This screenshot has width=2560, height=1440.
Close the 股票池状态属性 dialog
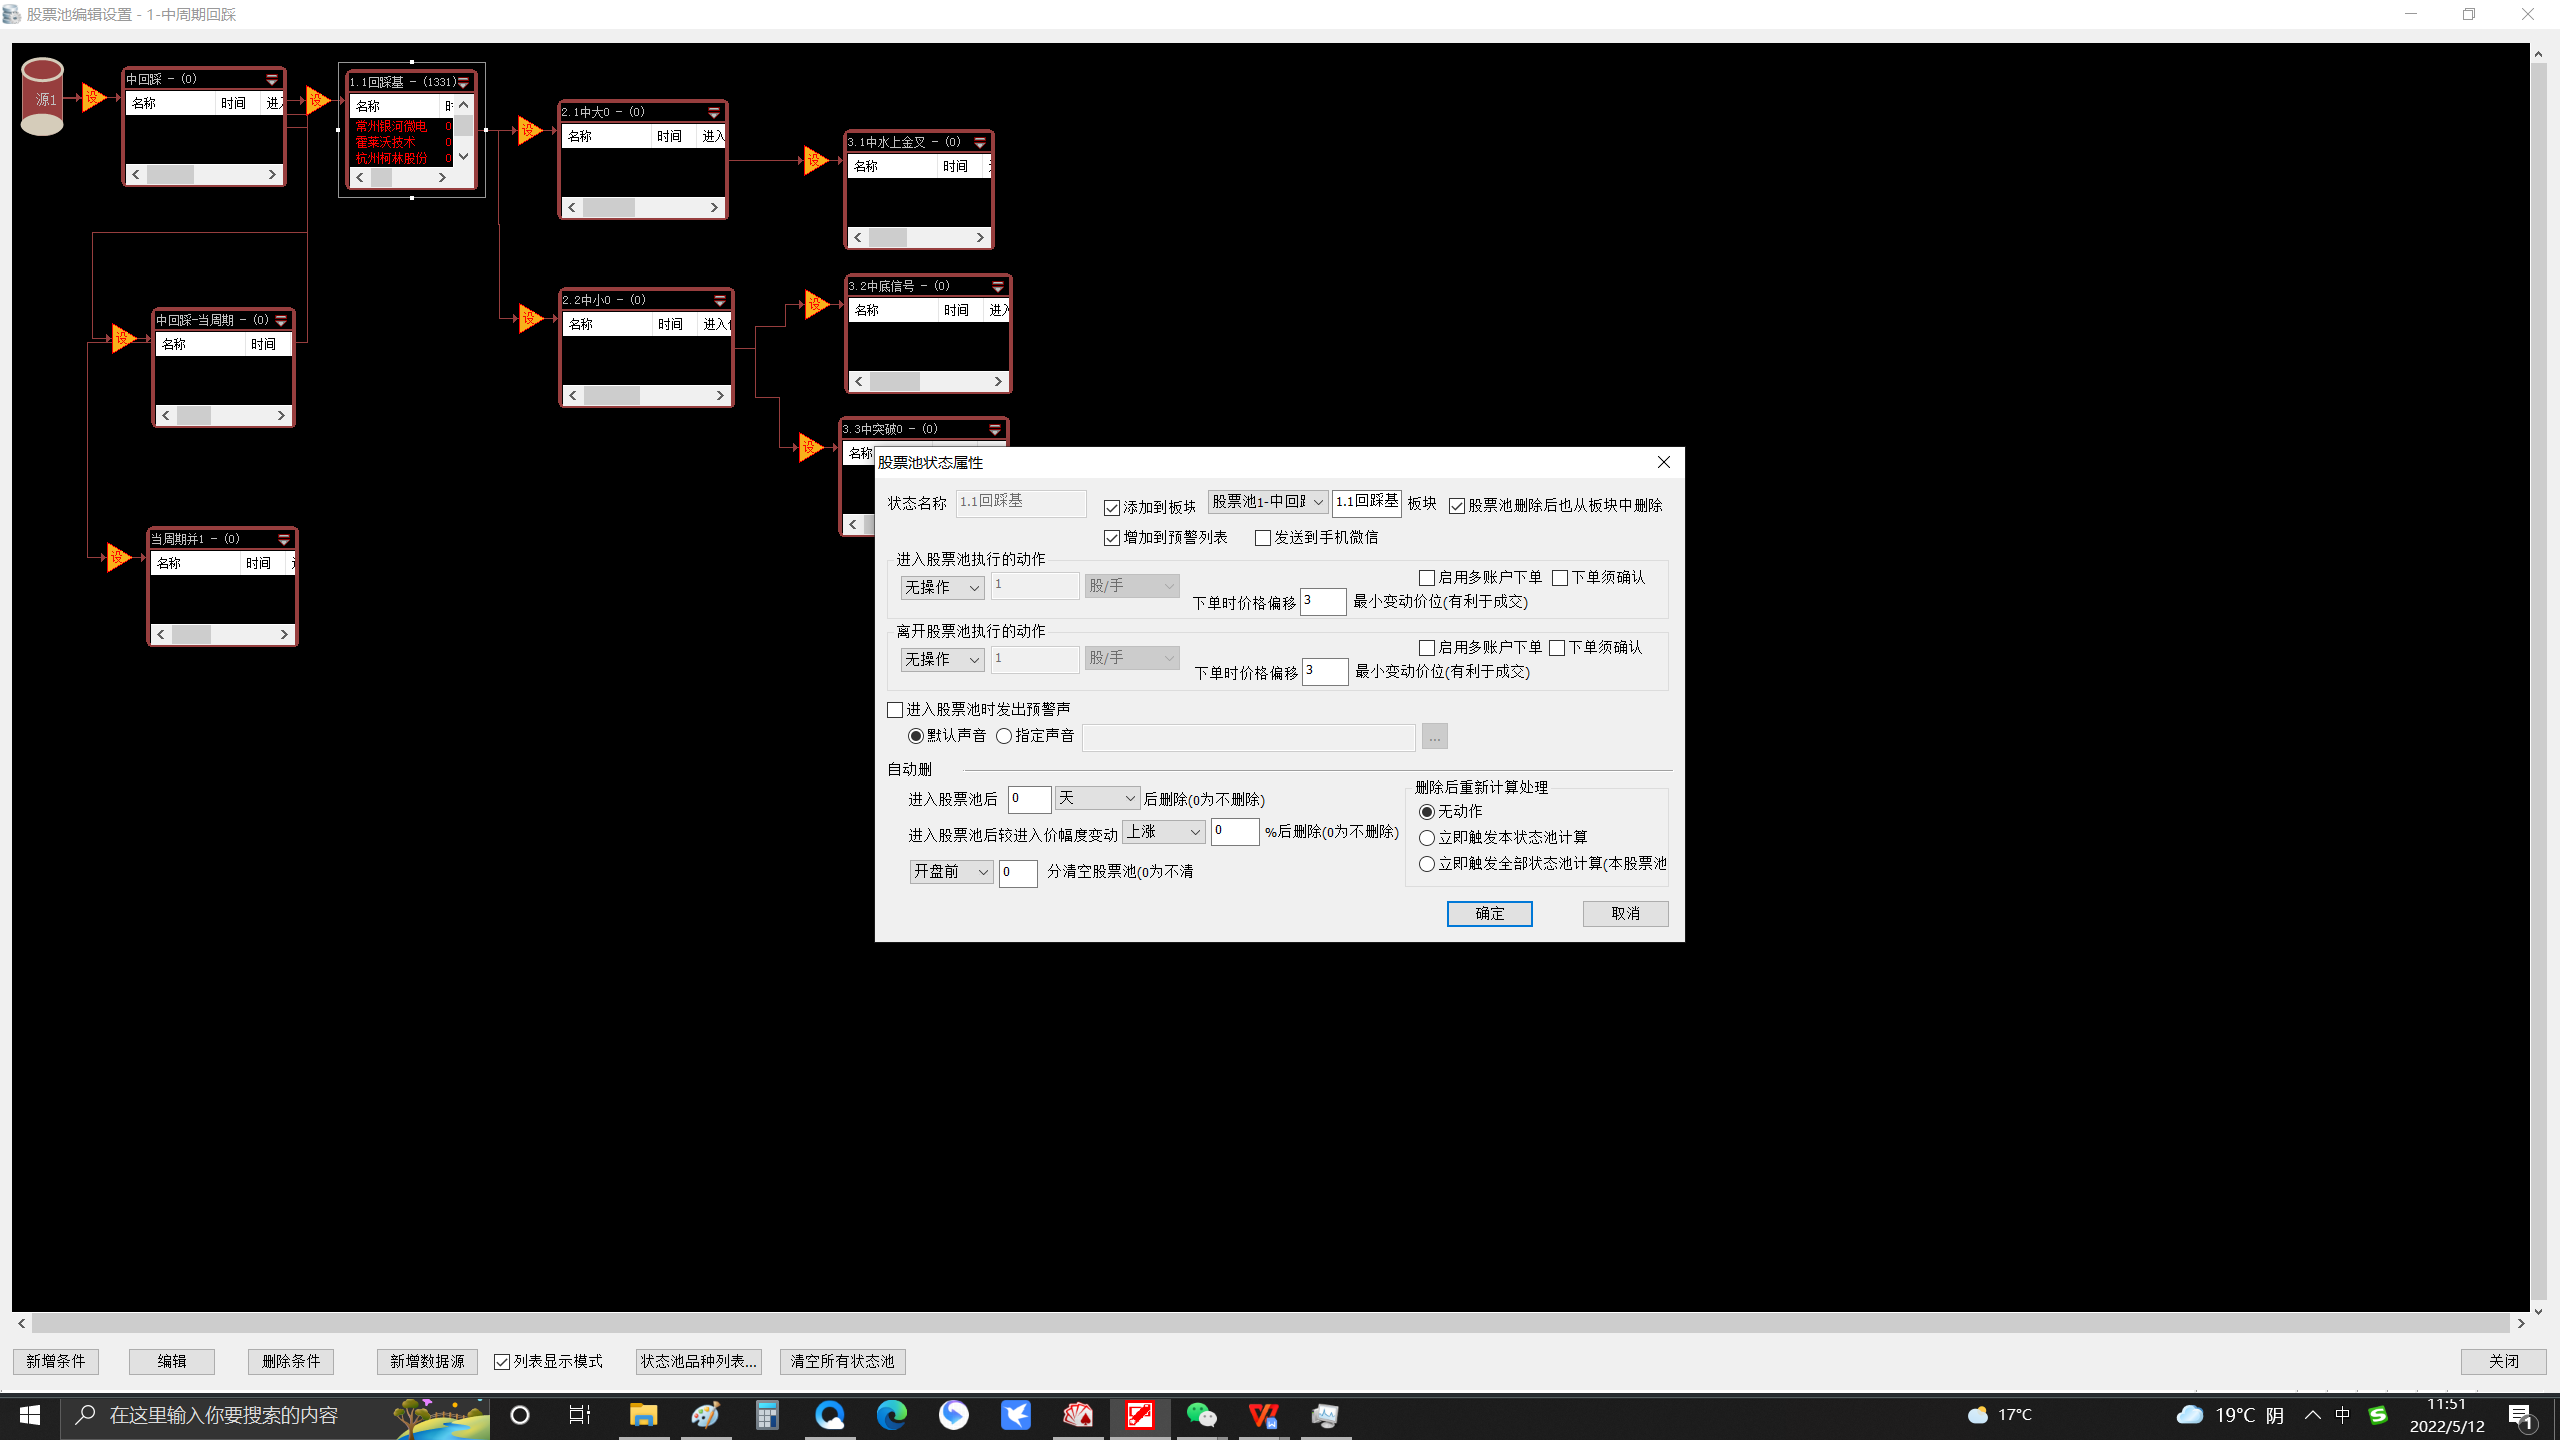(1664, 462)
